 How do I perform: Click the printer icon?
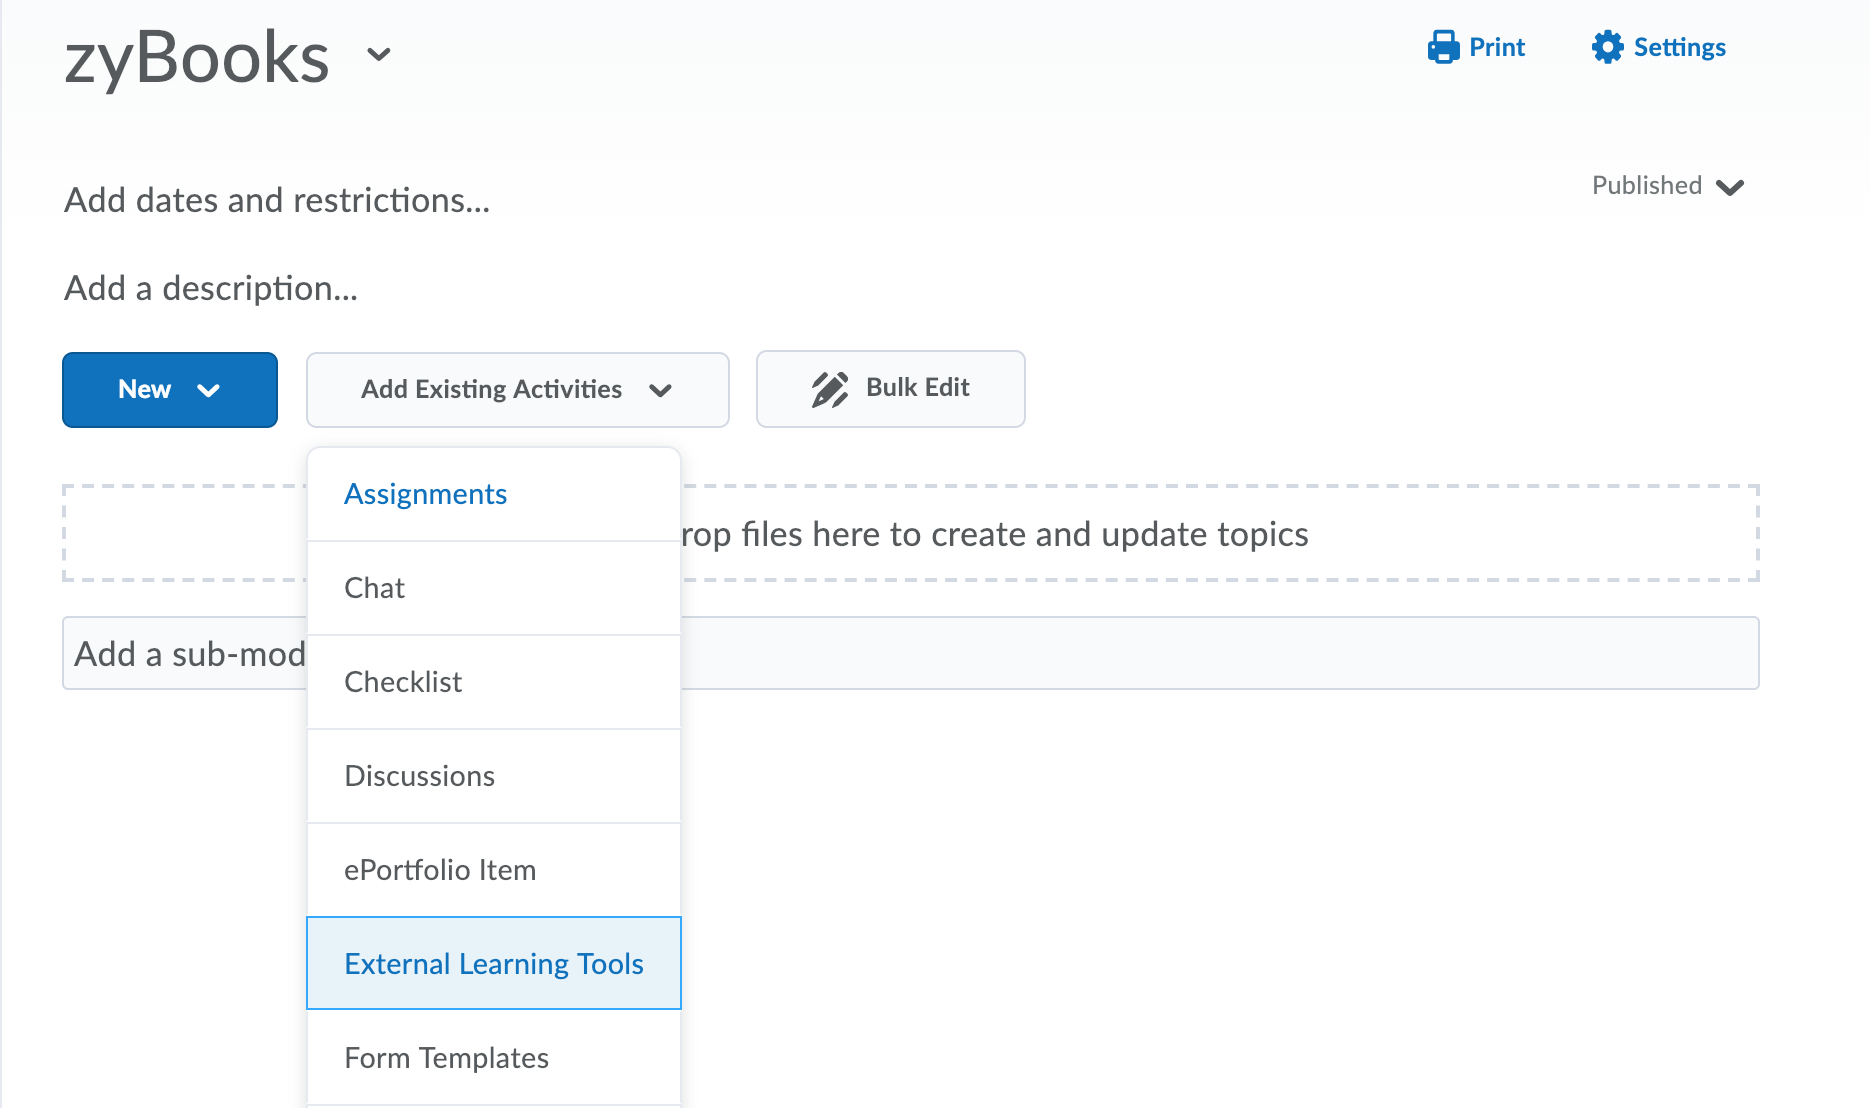tap(1443, 47)
